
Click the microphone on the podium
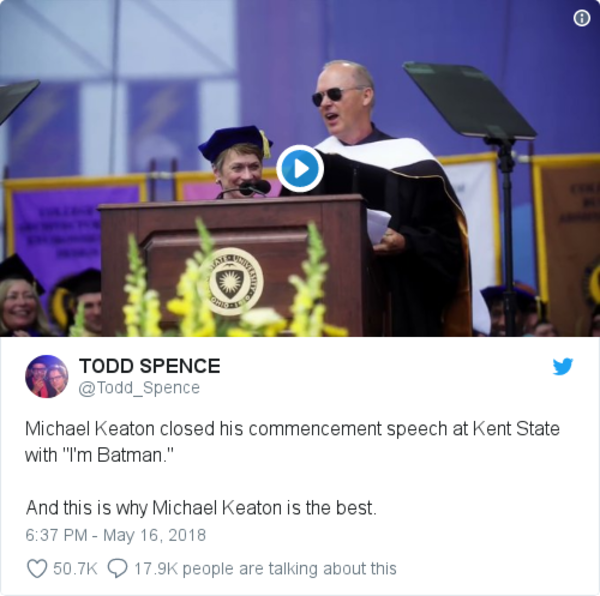pos(255,187)
